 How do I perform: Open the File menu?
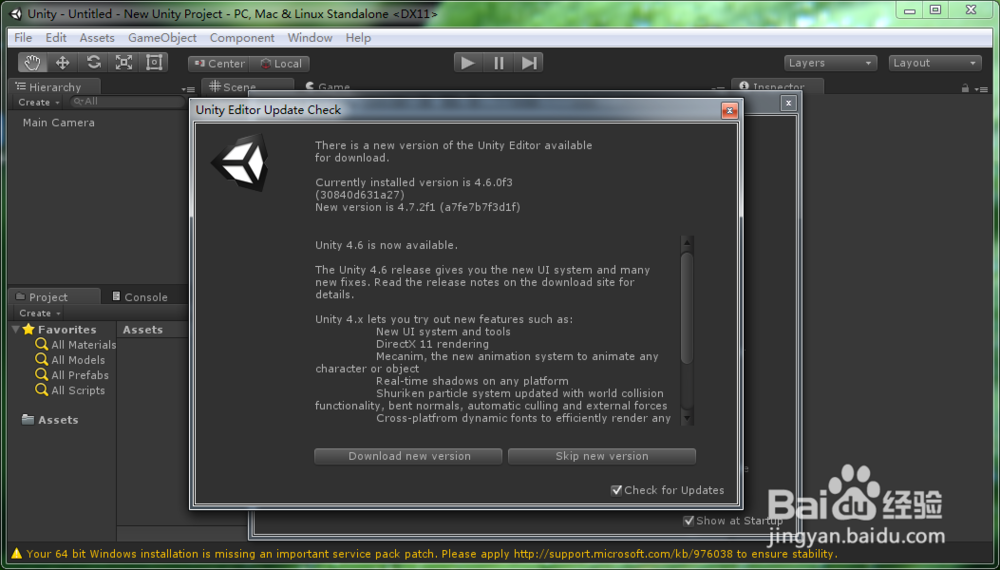[23, 38]
